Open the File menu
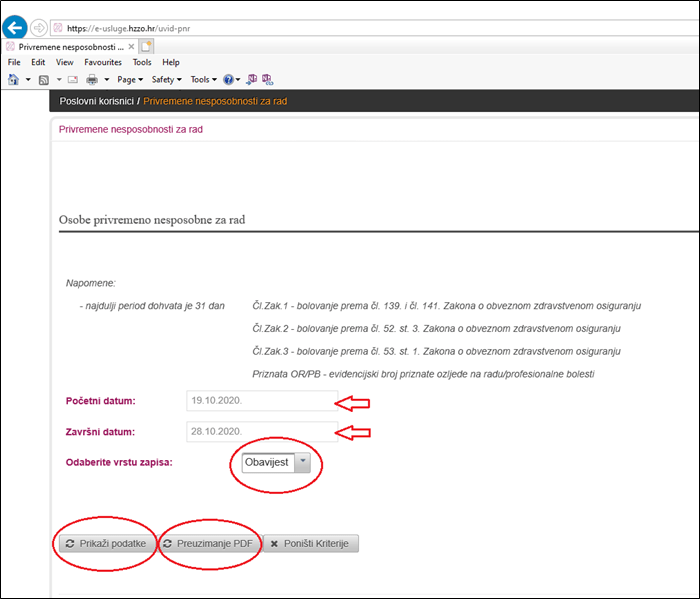This screenshot has width=700, height=599. (14, 62)
